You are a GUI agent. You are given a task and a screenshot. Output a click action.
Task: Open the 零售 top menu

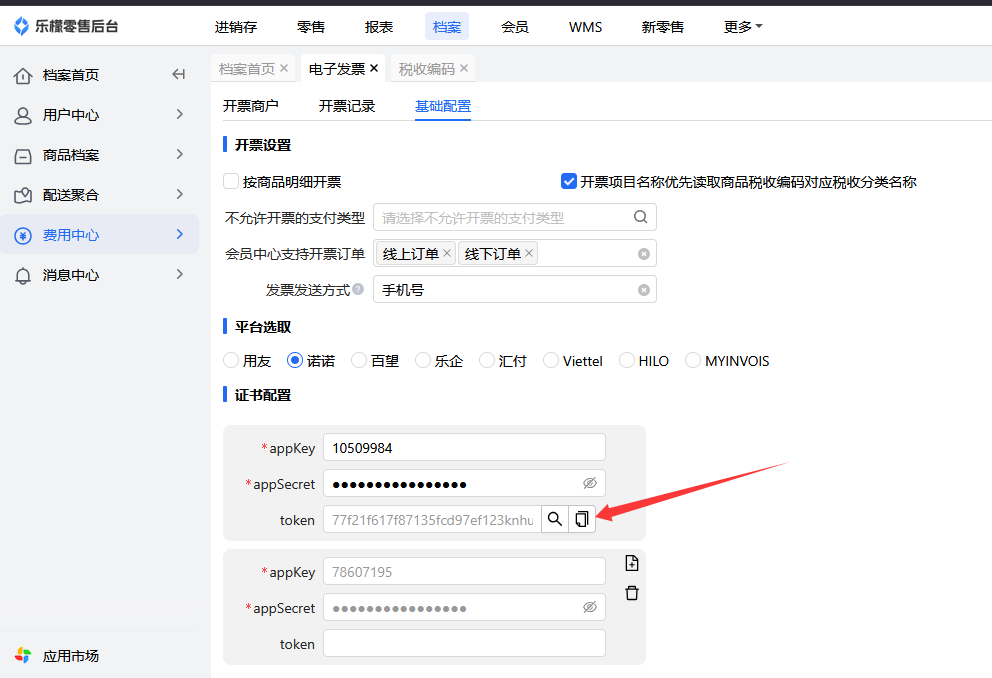(x=311, y=27)
